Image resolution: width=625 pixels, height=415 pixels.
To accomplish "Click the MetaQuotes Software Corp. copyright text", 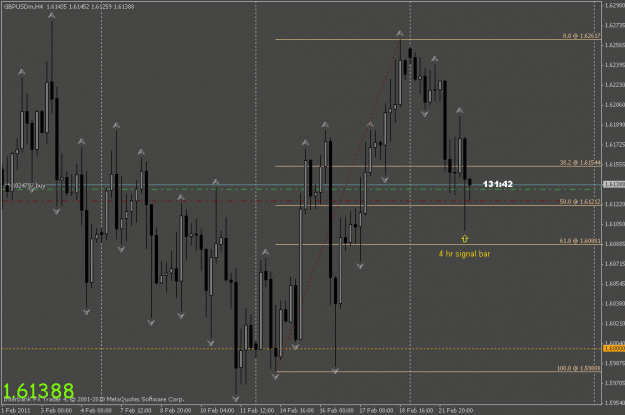I will (x=94, y=399).
